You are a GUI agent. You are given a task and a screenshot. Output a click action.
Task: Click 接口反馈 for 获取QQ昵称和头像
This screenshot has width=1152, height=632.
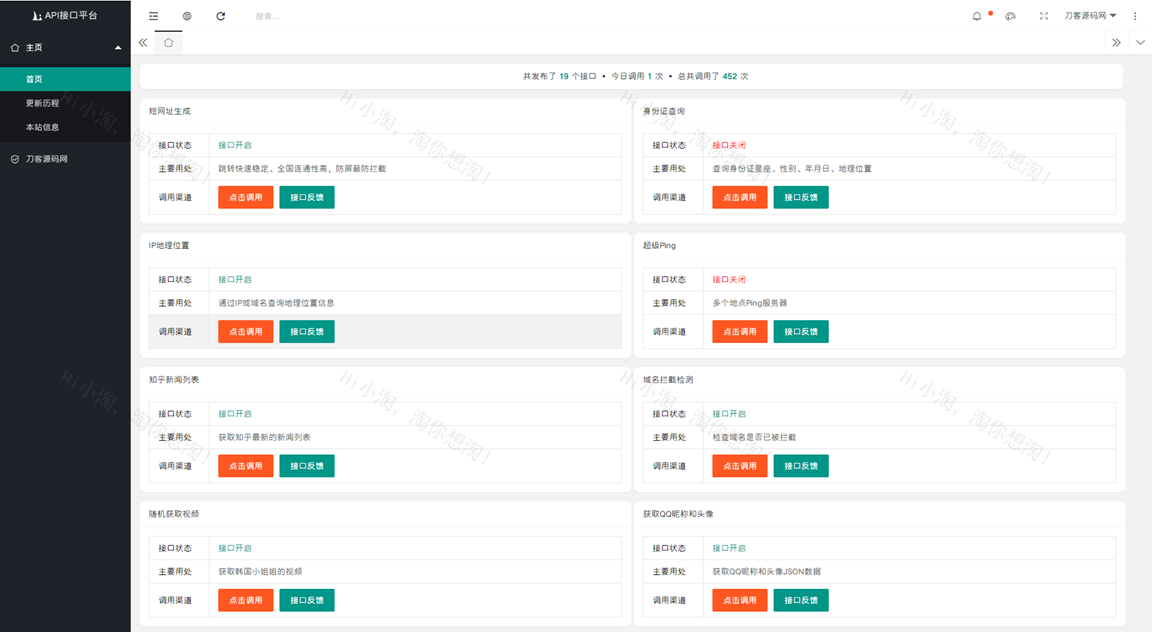(801, 600)
